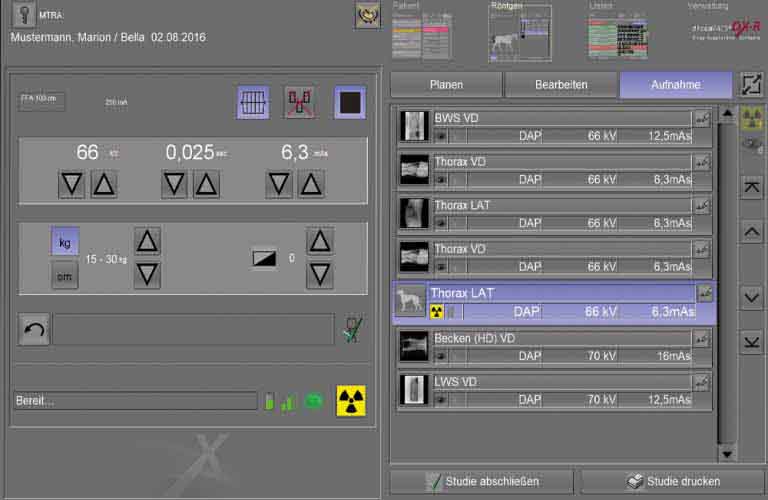The width and height of the screenshot is (768, 500).
Task: Click edit icon on LWS VD row
Action: pyautogui.click(x=702, y=382)
